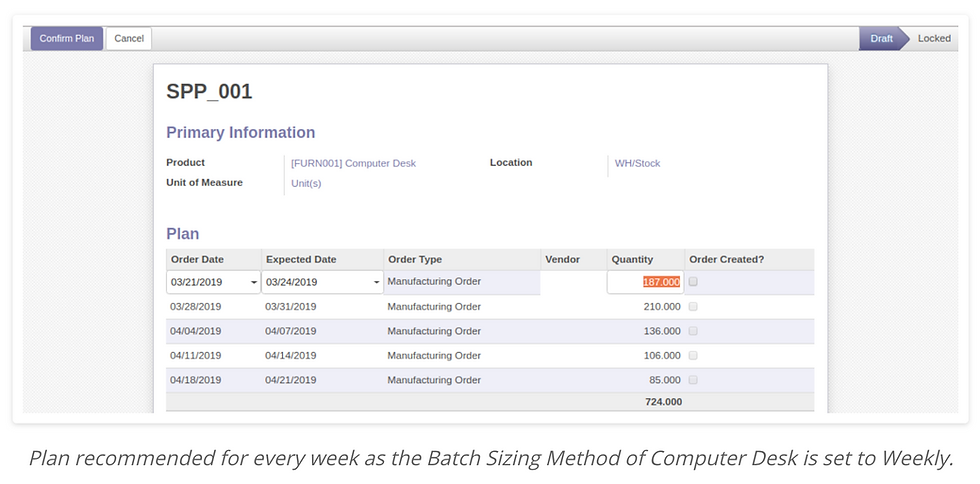Toggle Order Created checkbox in 04/04/2019 row
The height and width of the screenshot is (484, 980).
click(x=693, y=331)
